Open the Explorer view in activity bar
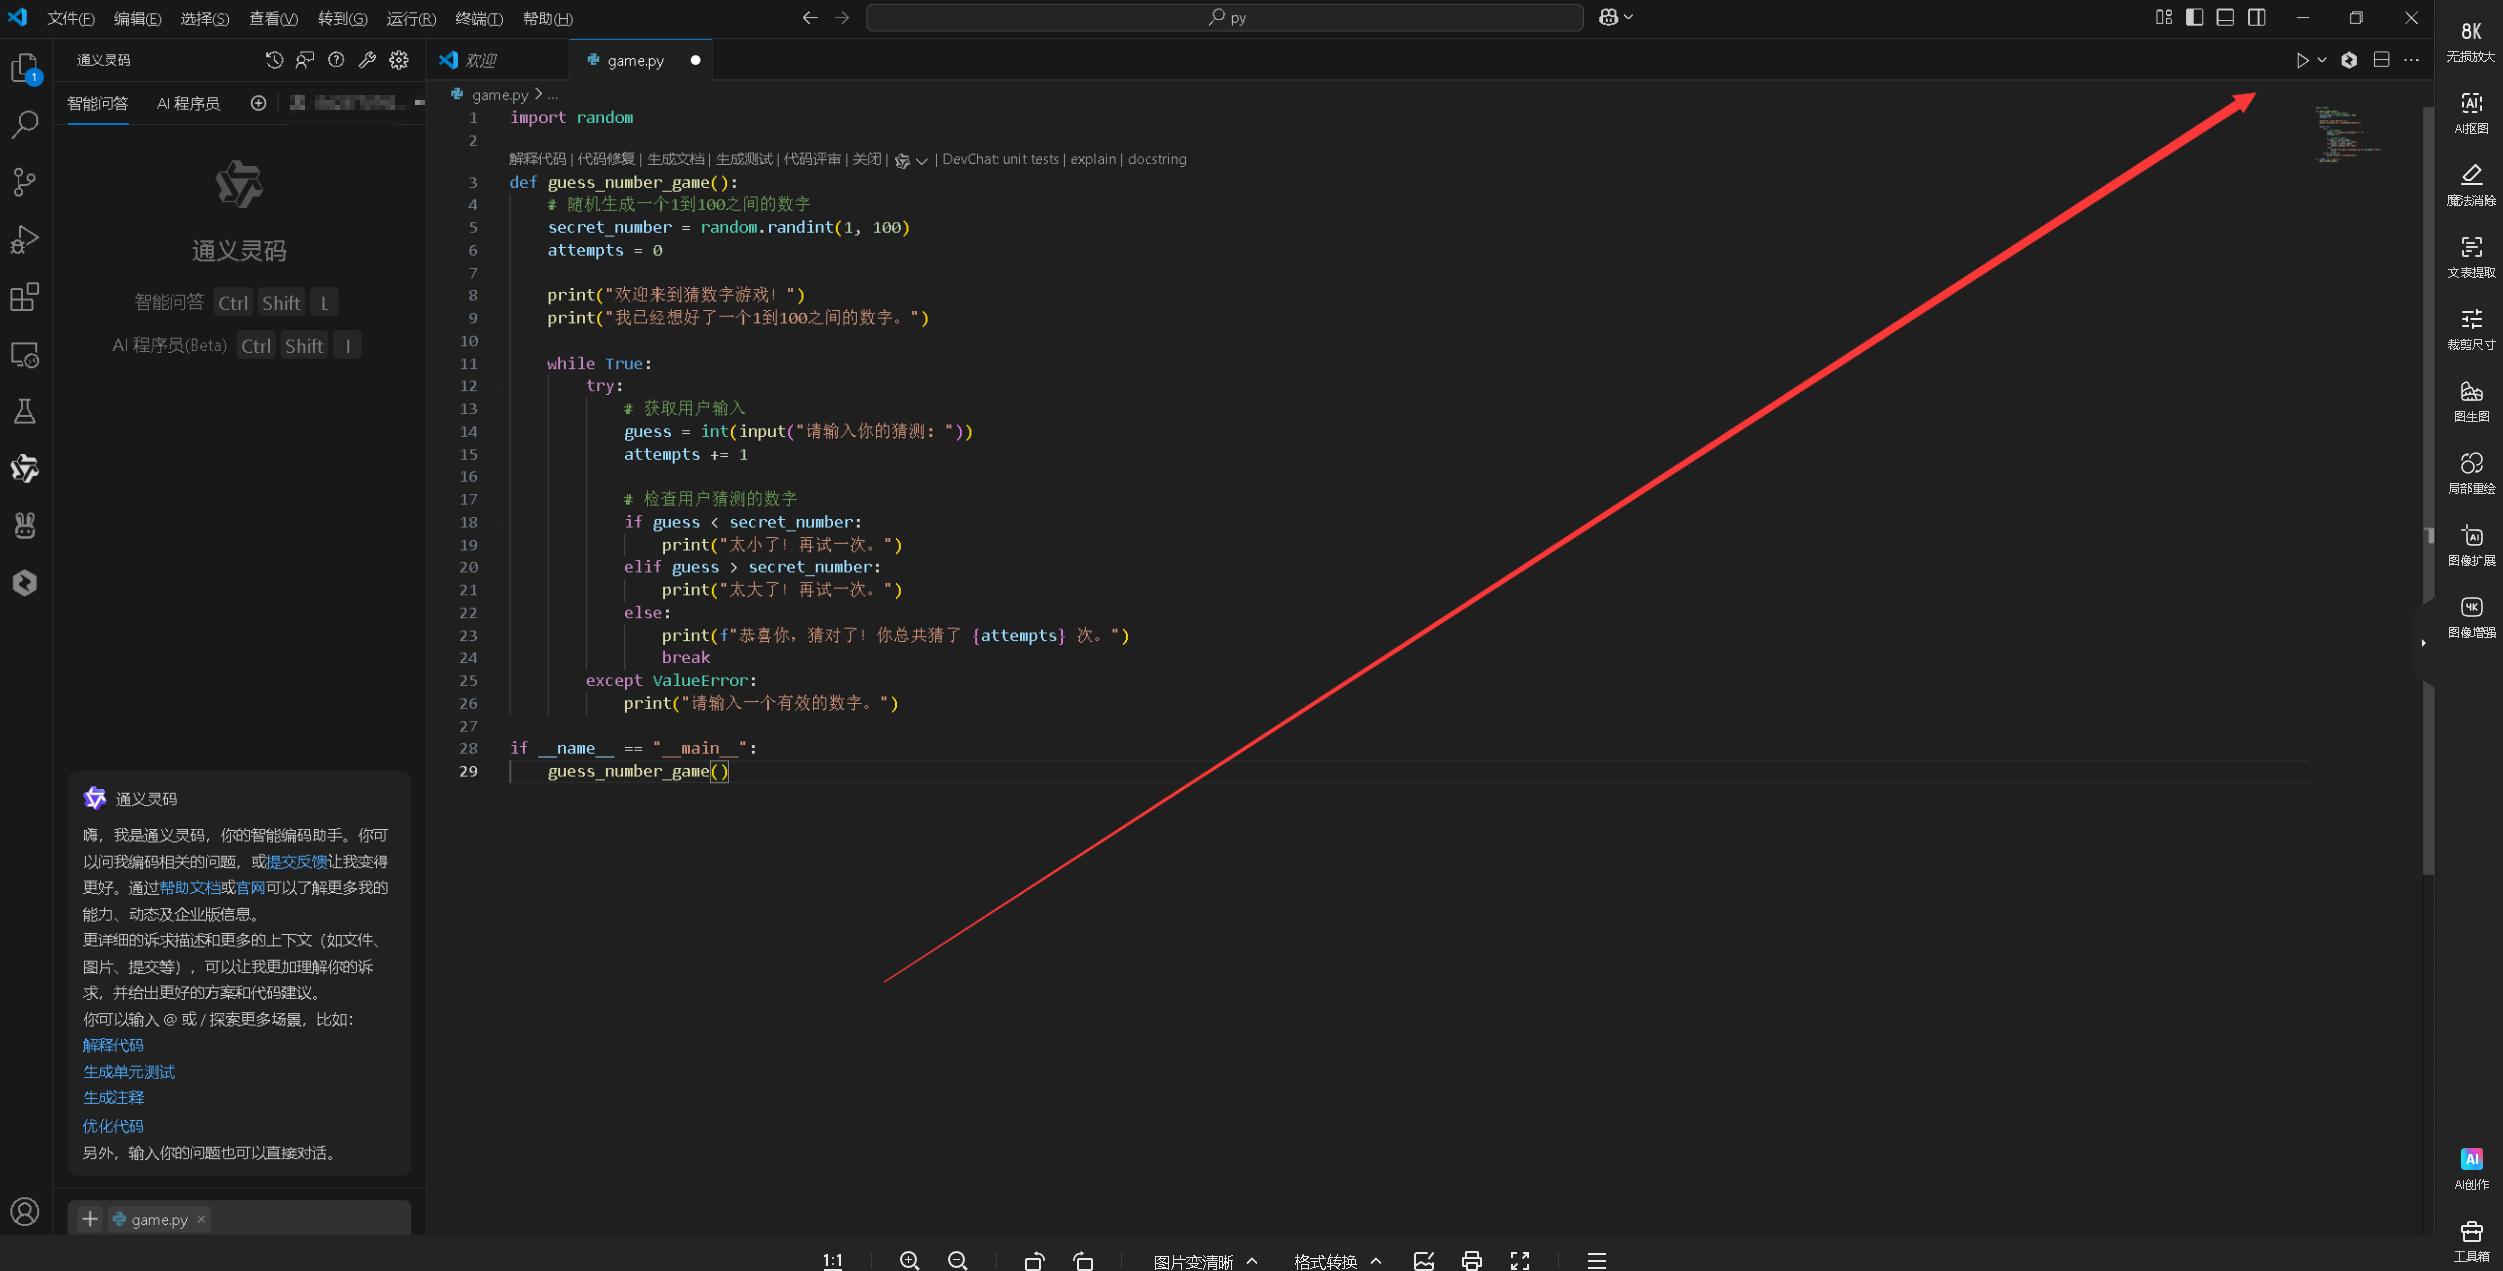Screen dimensions: 2503x1271 (25, 68)
